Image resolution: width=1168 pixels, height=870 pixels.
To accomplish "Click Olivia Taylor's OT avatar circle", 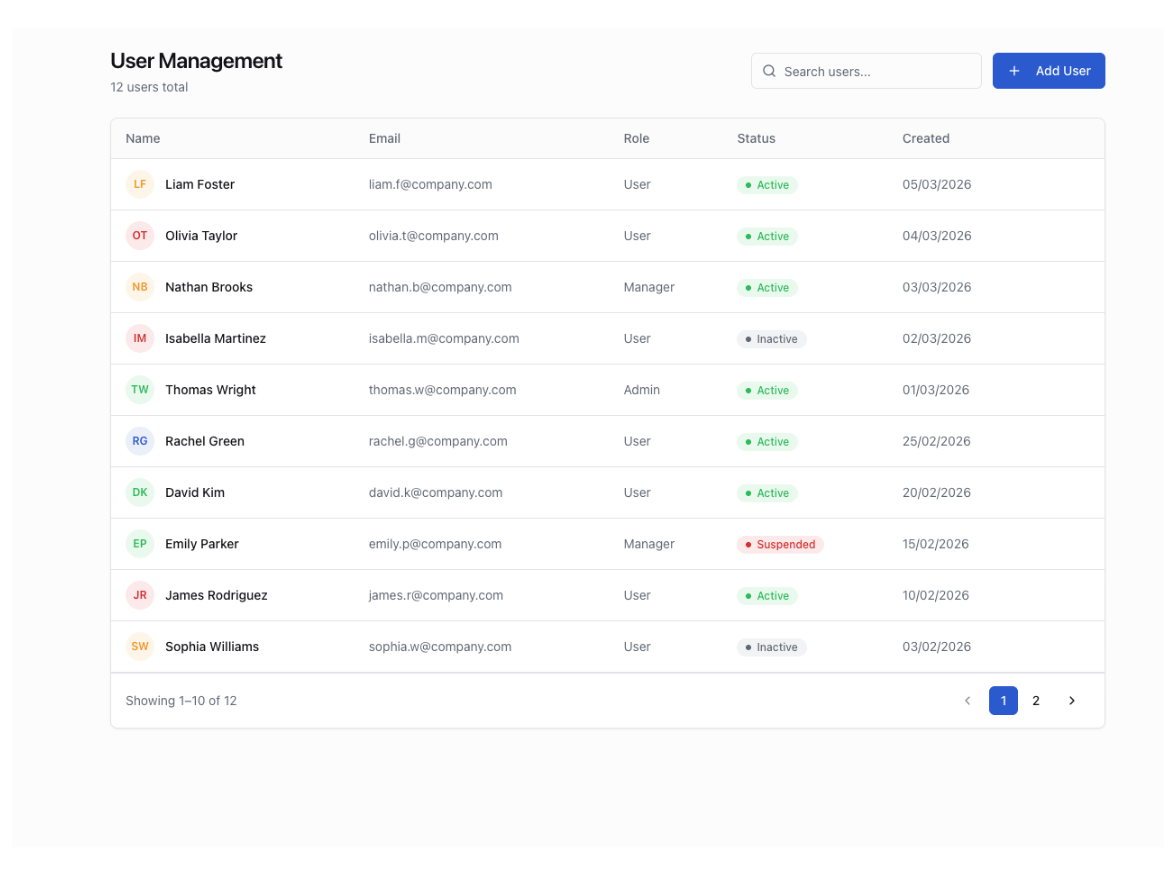I will (139, 235).
